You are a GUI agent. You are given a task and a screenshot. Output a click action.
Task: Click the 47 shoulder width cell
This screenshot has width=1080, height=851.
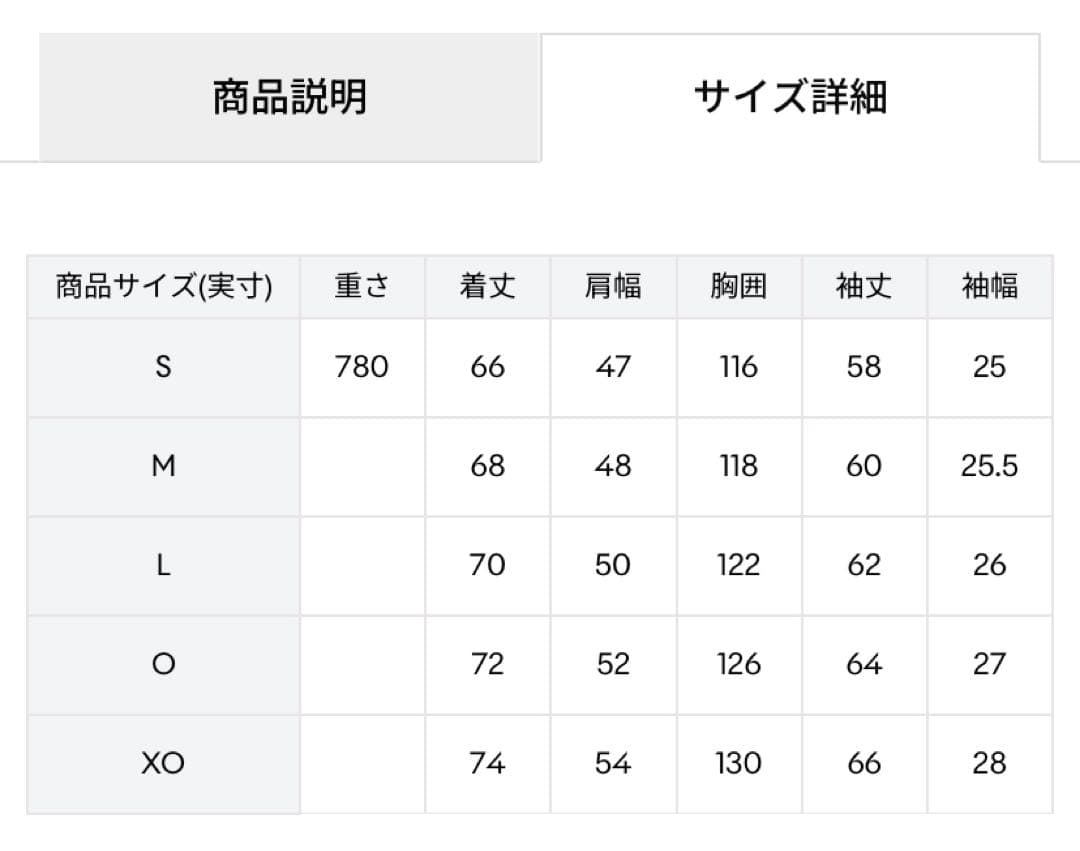613,367
